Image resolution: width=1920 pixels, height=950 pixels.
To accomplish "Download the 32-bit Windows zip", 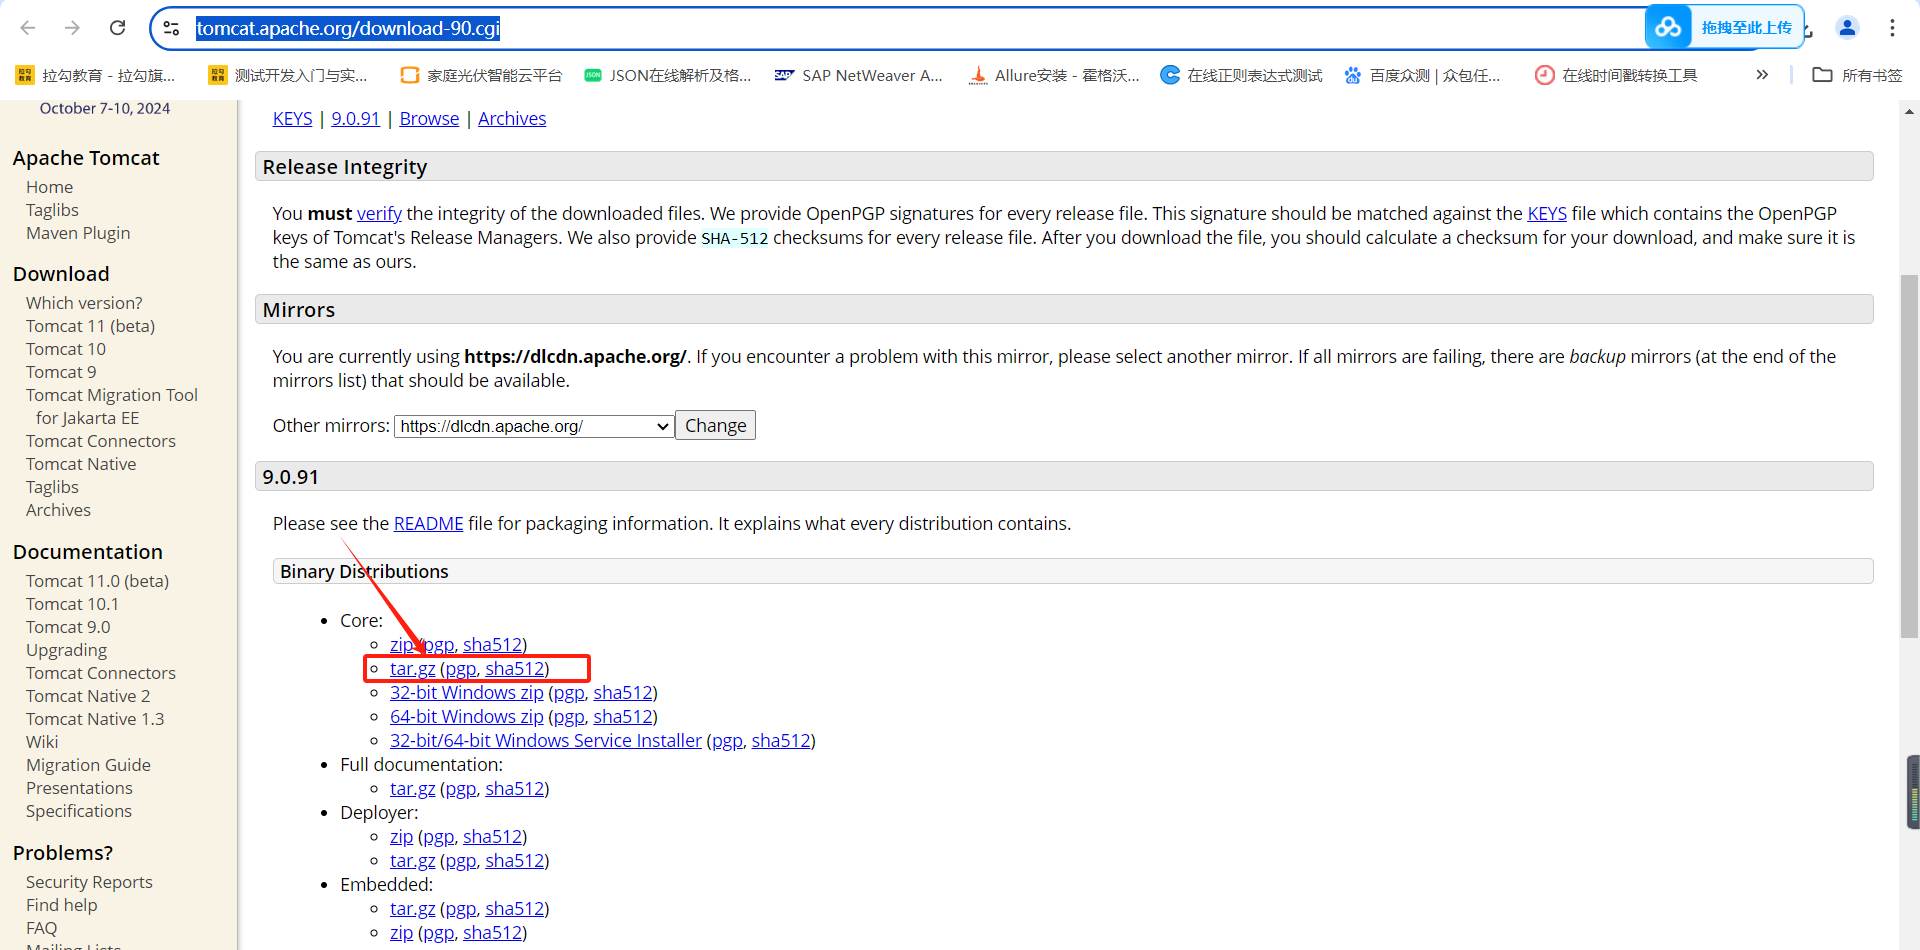I will click(466, 692).
